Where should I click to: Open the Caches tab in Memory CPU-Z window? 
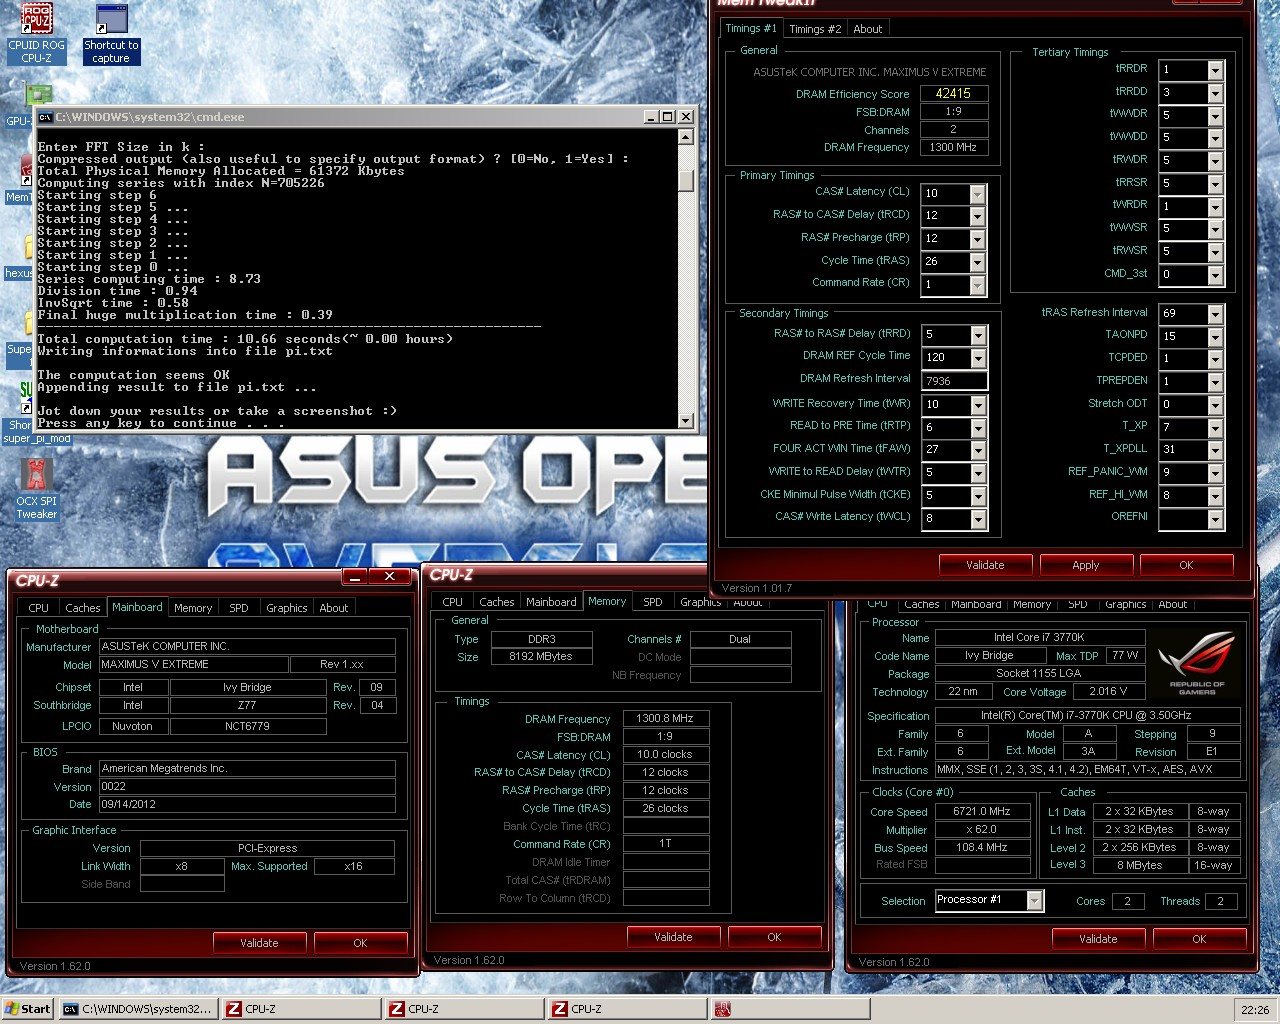click(x=496, y=602)
